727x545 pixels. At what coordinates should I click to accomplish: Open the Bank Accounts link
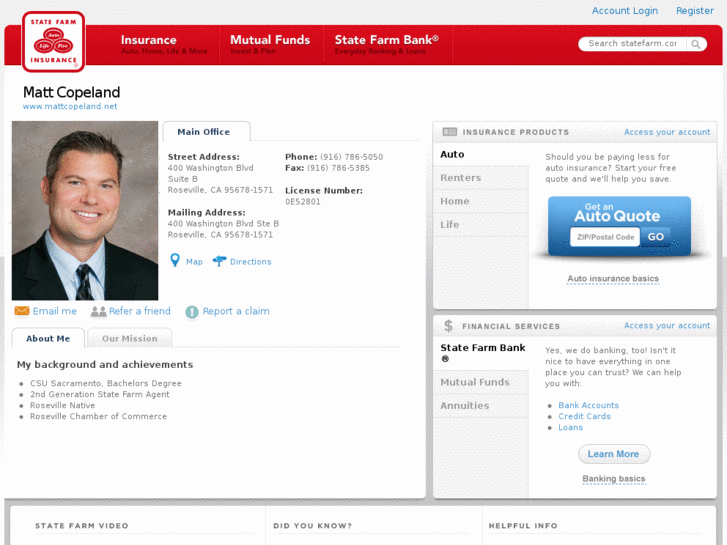coord(588,405)
